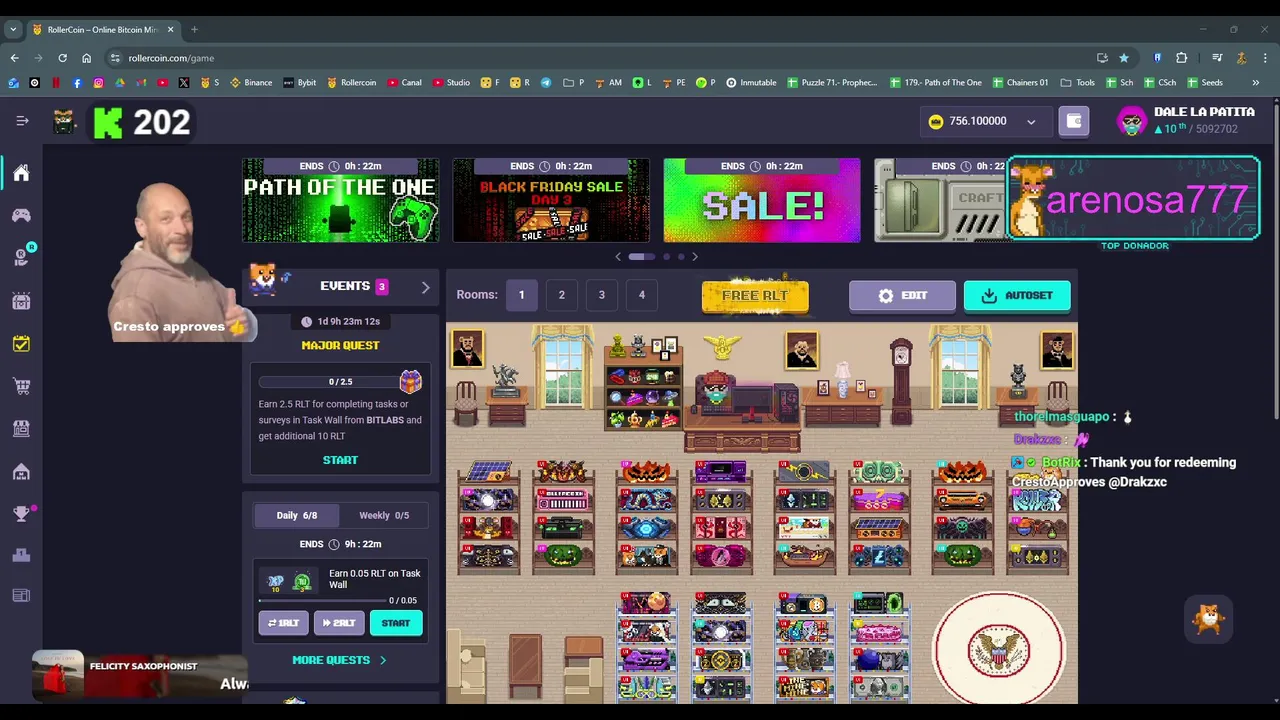Open the marketplace stall icon in sidebar

point(21,428)
